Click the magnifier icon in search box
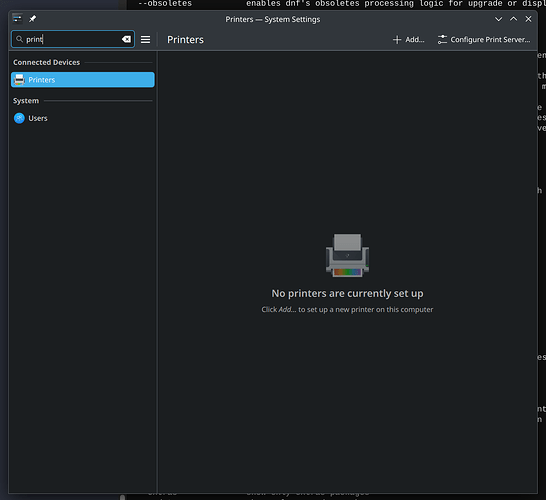546x500 pixels. pyautogui.click(x=20, y=39)
